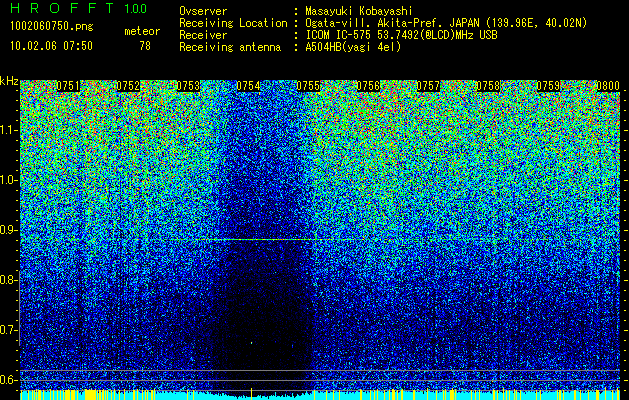Click the 0.8 frequency axis label
Screen dimensions: 629x400
[x=8, y=280]
